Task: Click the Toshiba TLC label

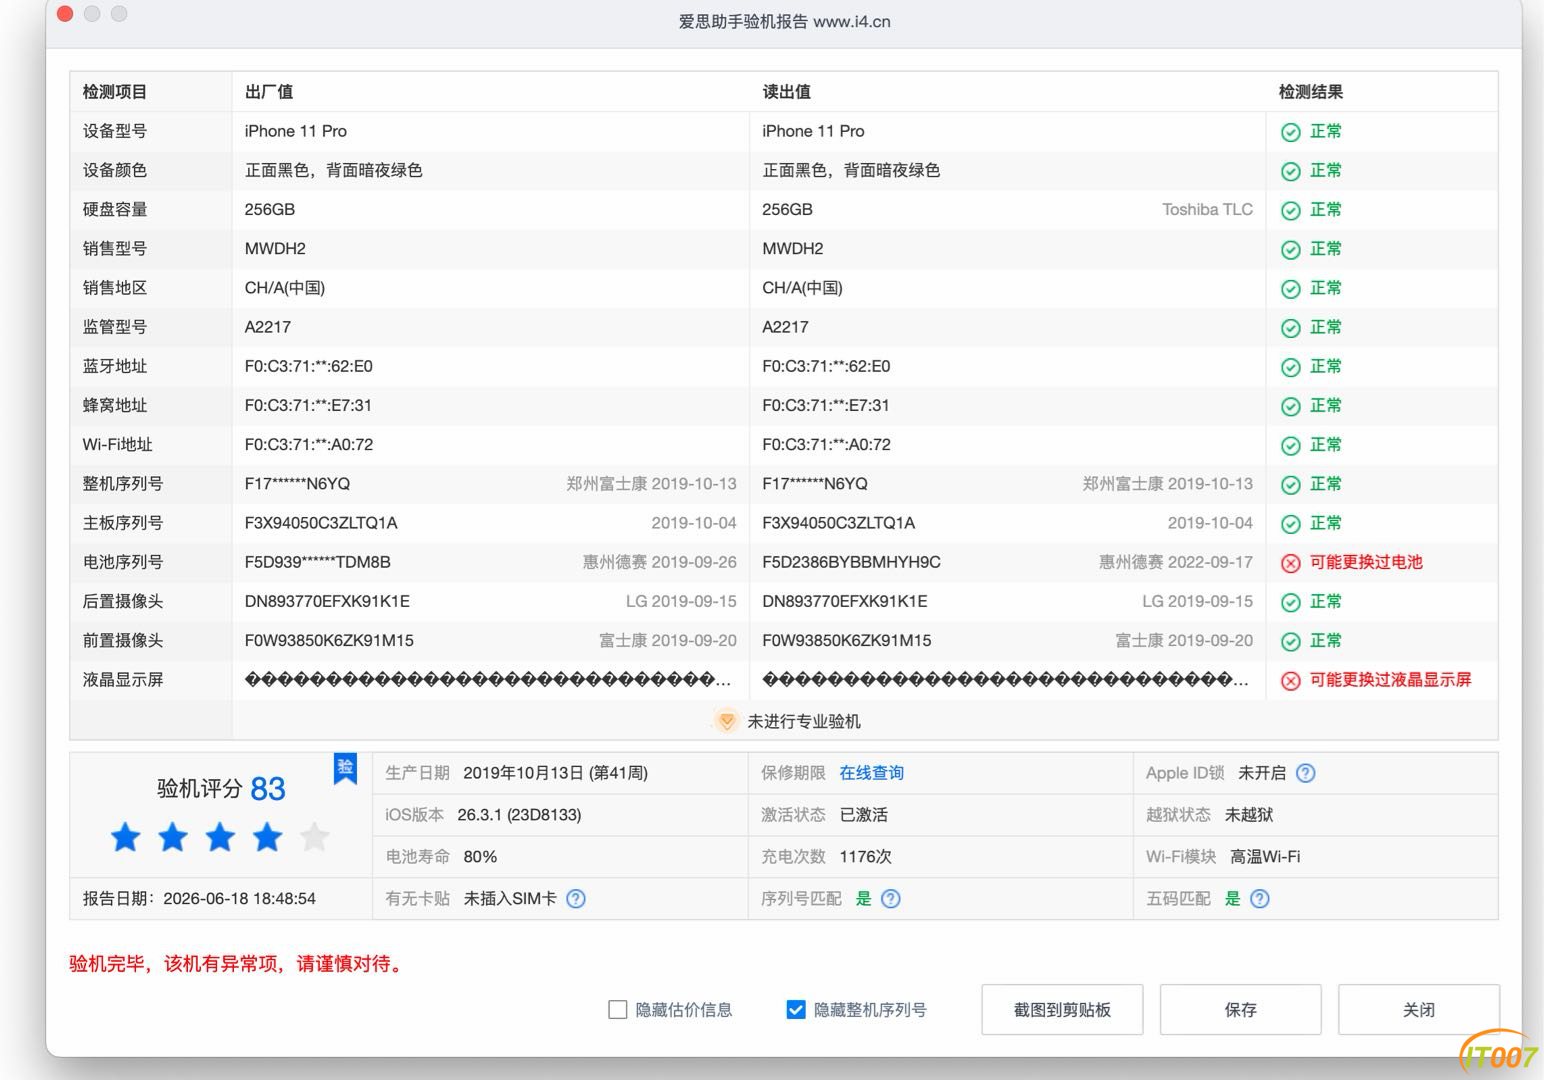Action: 1207,210
